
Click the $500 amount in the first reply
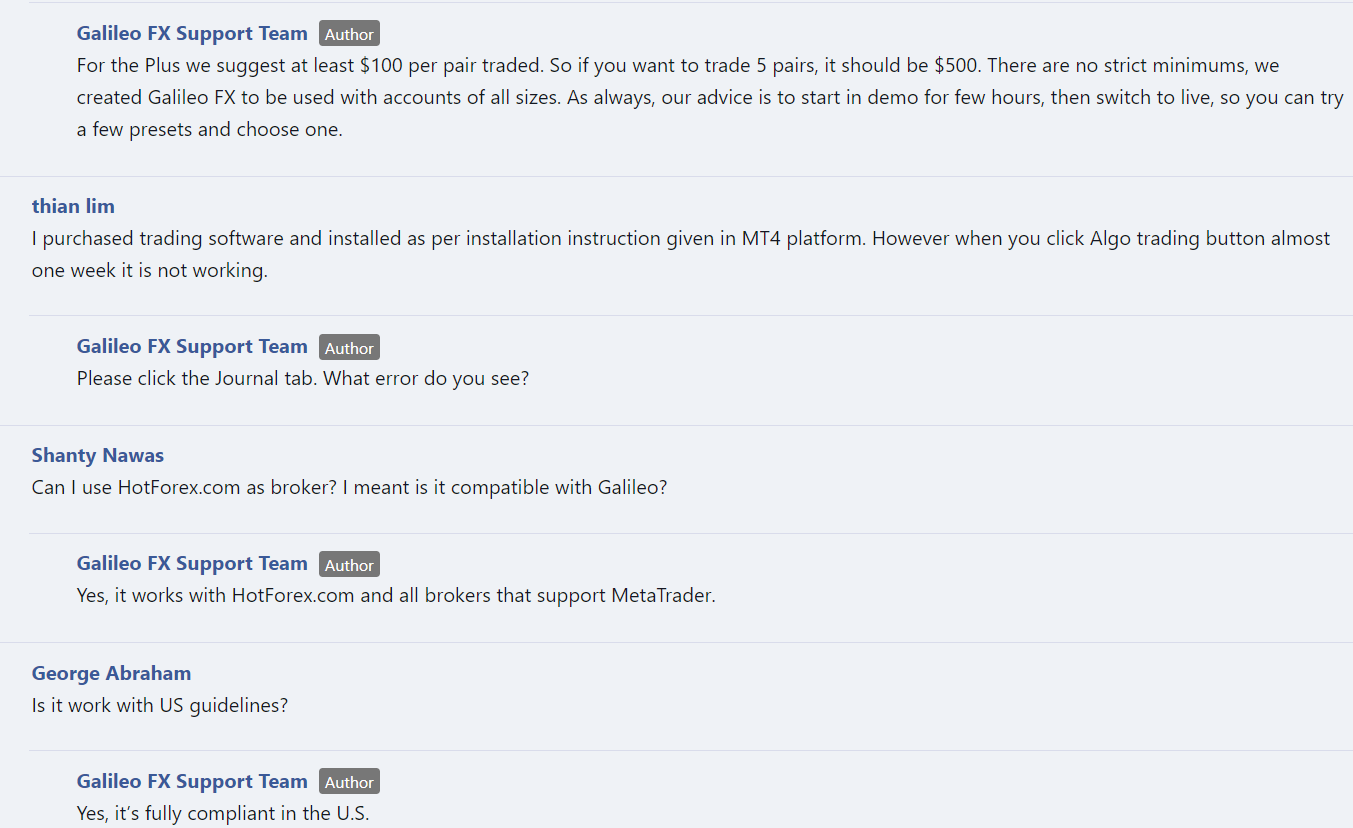(x=955, y=66)
